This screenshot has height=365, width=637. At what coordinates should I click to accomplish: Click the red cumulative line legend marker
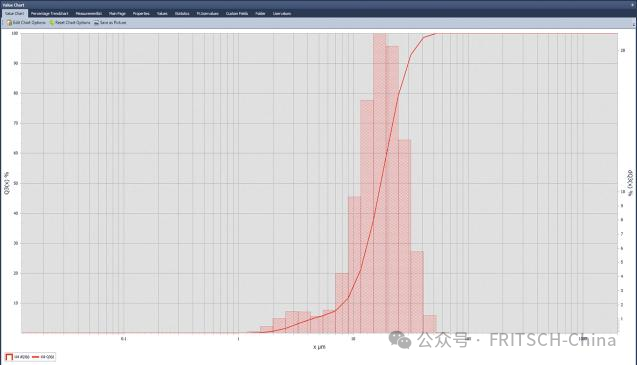pos(35,357)
